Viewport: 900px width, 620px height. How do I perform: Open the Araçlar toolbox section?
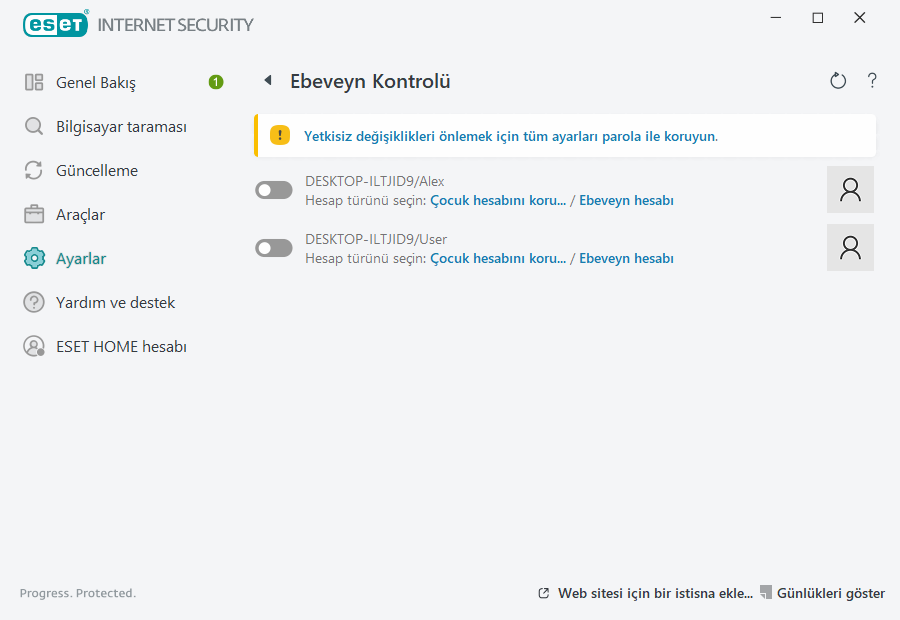pyautogui.click(x=82, y=214)
